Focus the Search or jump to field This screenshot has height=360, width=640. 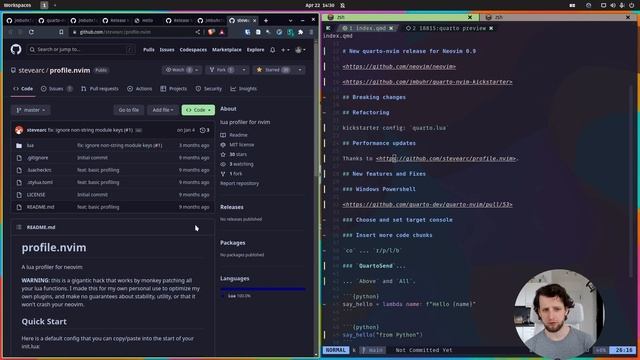[82, 49]
